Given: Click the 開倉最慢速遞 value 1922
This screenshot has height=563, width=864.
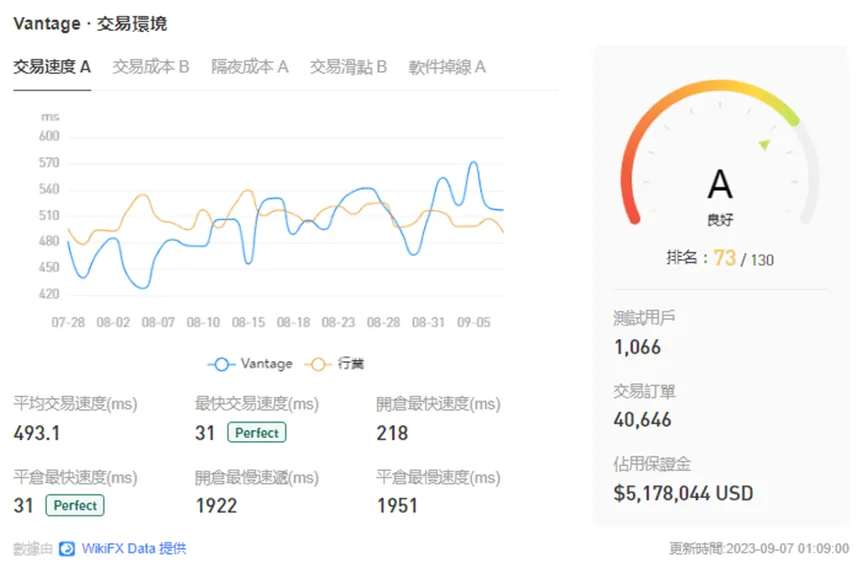Looking at the screenshot, I should pyautogui.click(x=217, y=506).
